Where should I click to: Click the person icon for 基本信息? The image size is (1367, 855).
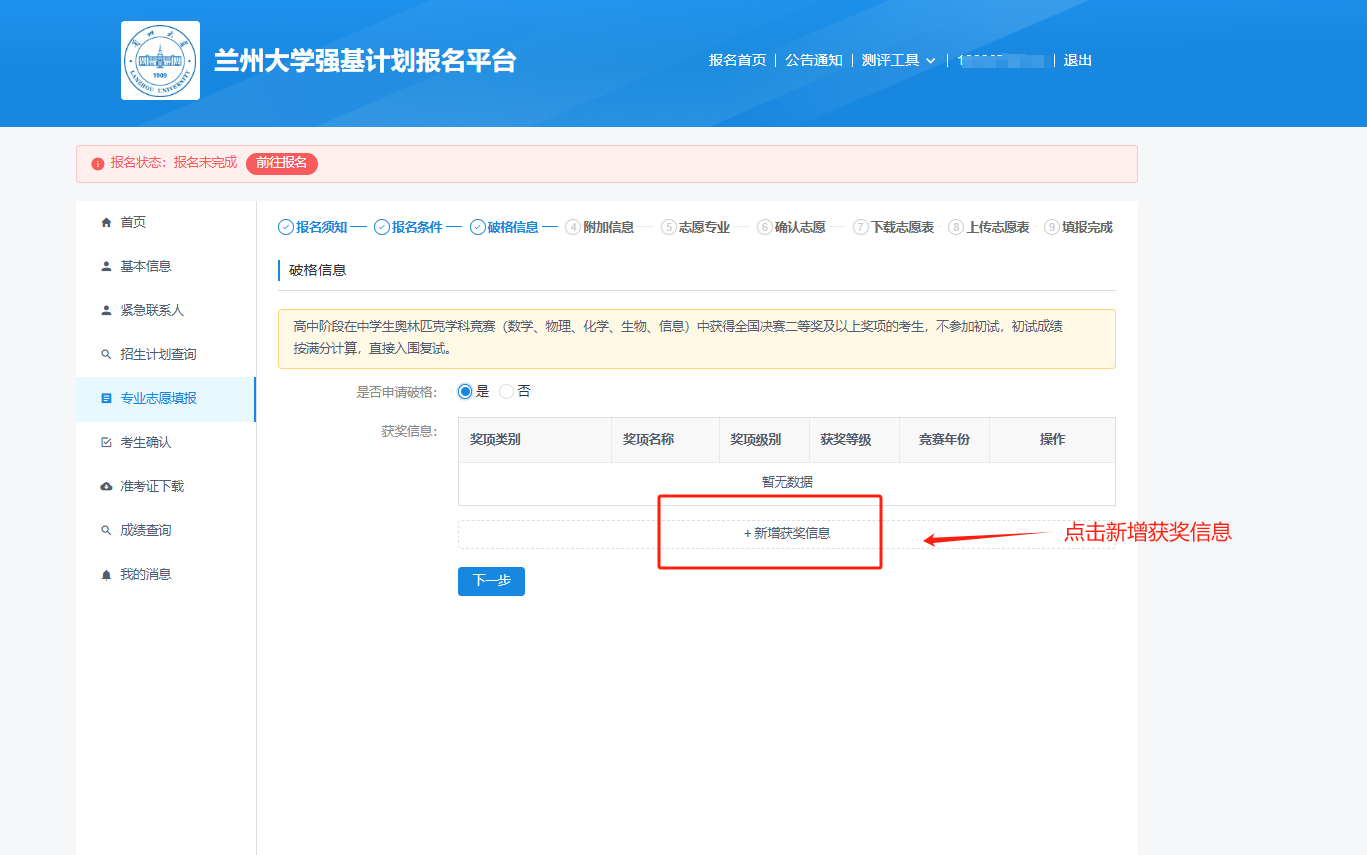click(x=106, y=267)
